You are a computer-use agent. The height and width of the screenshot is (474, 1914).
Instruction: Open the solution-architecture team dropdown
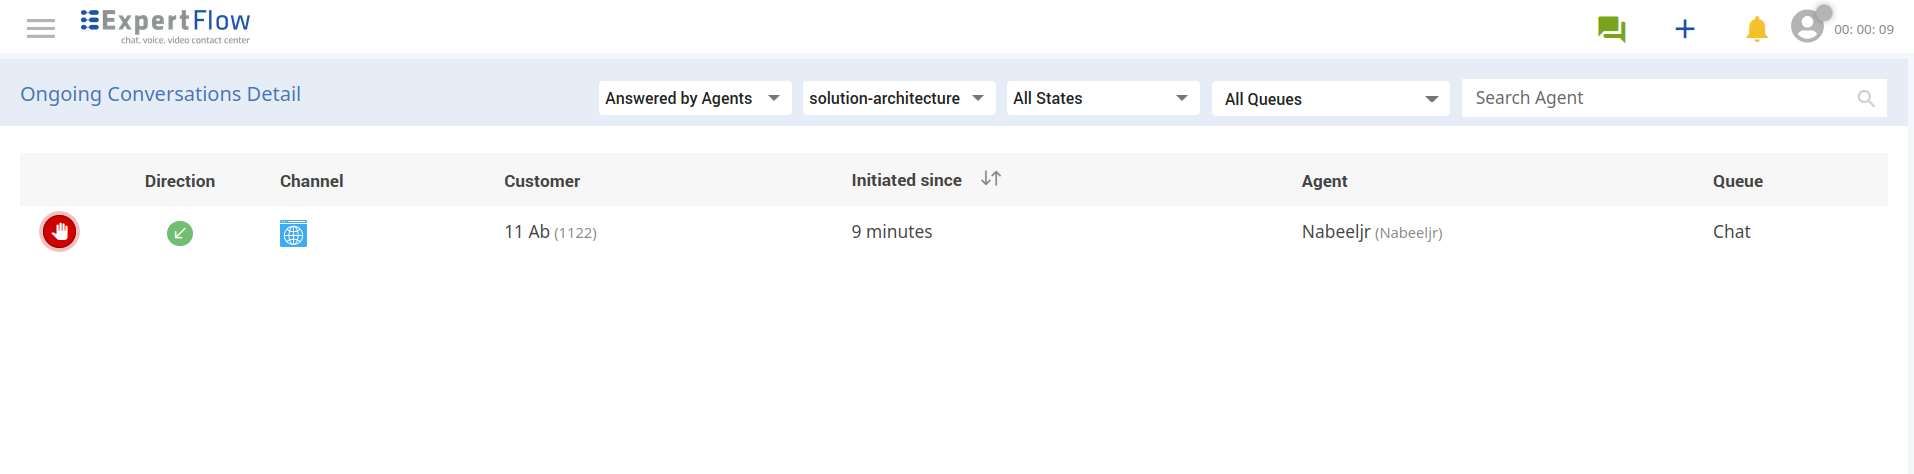coord(898,98)
